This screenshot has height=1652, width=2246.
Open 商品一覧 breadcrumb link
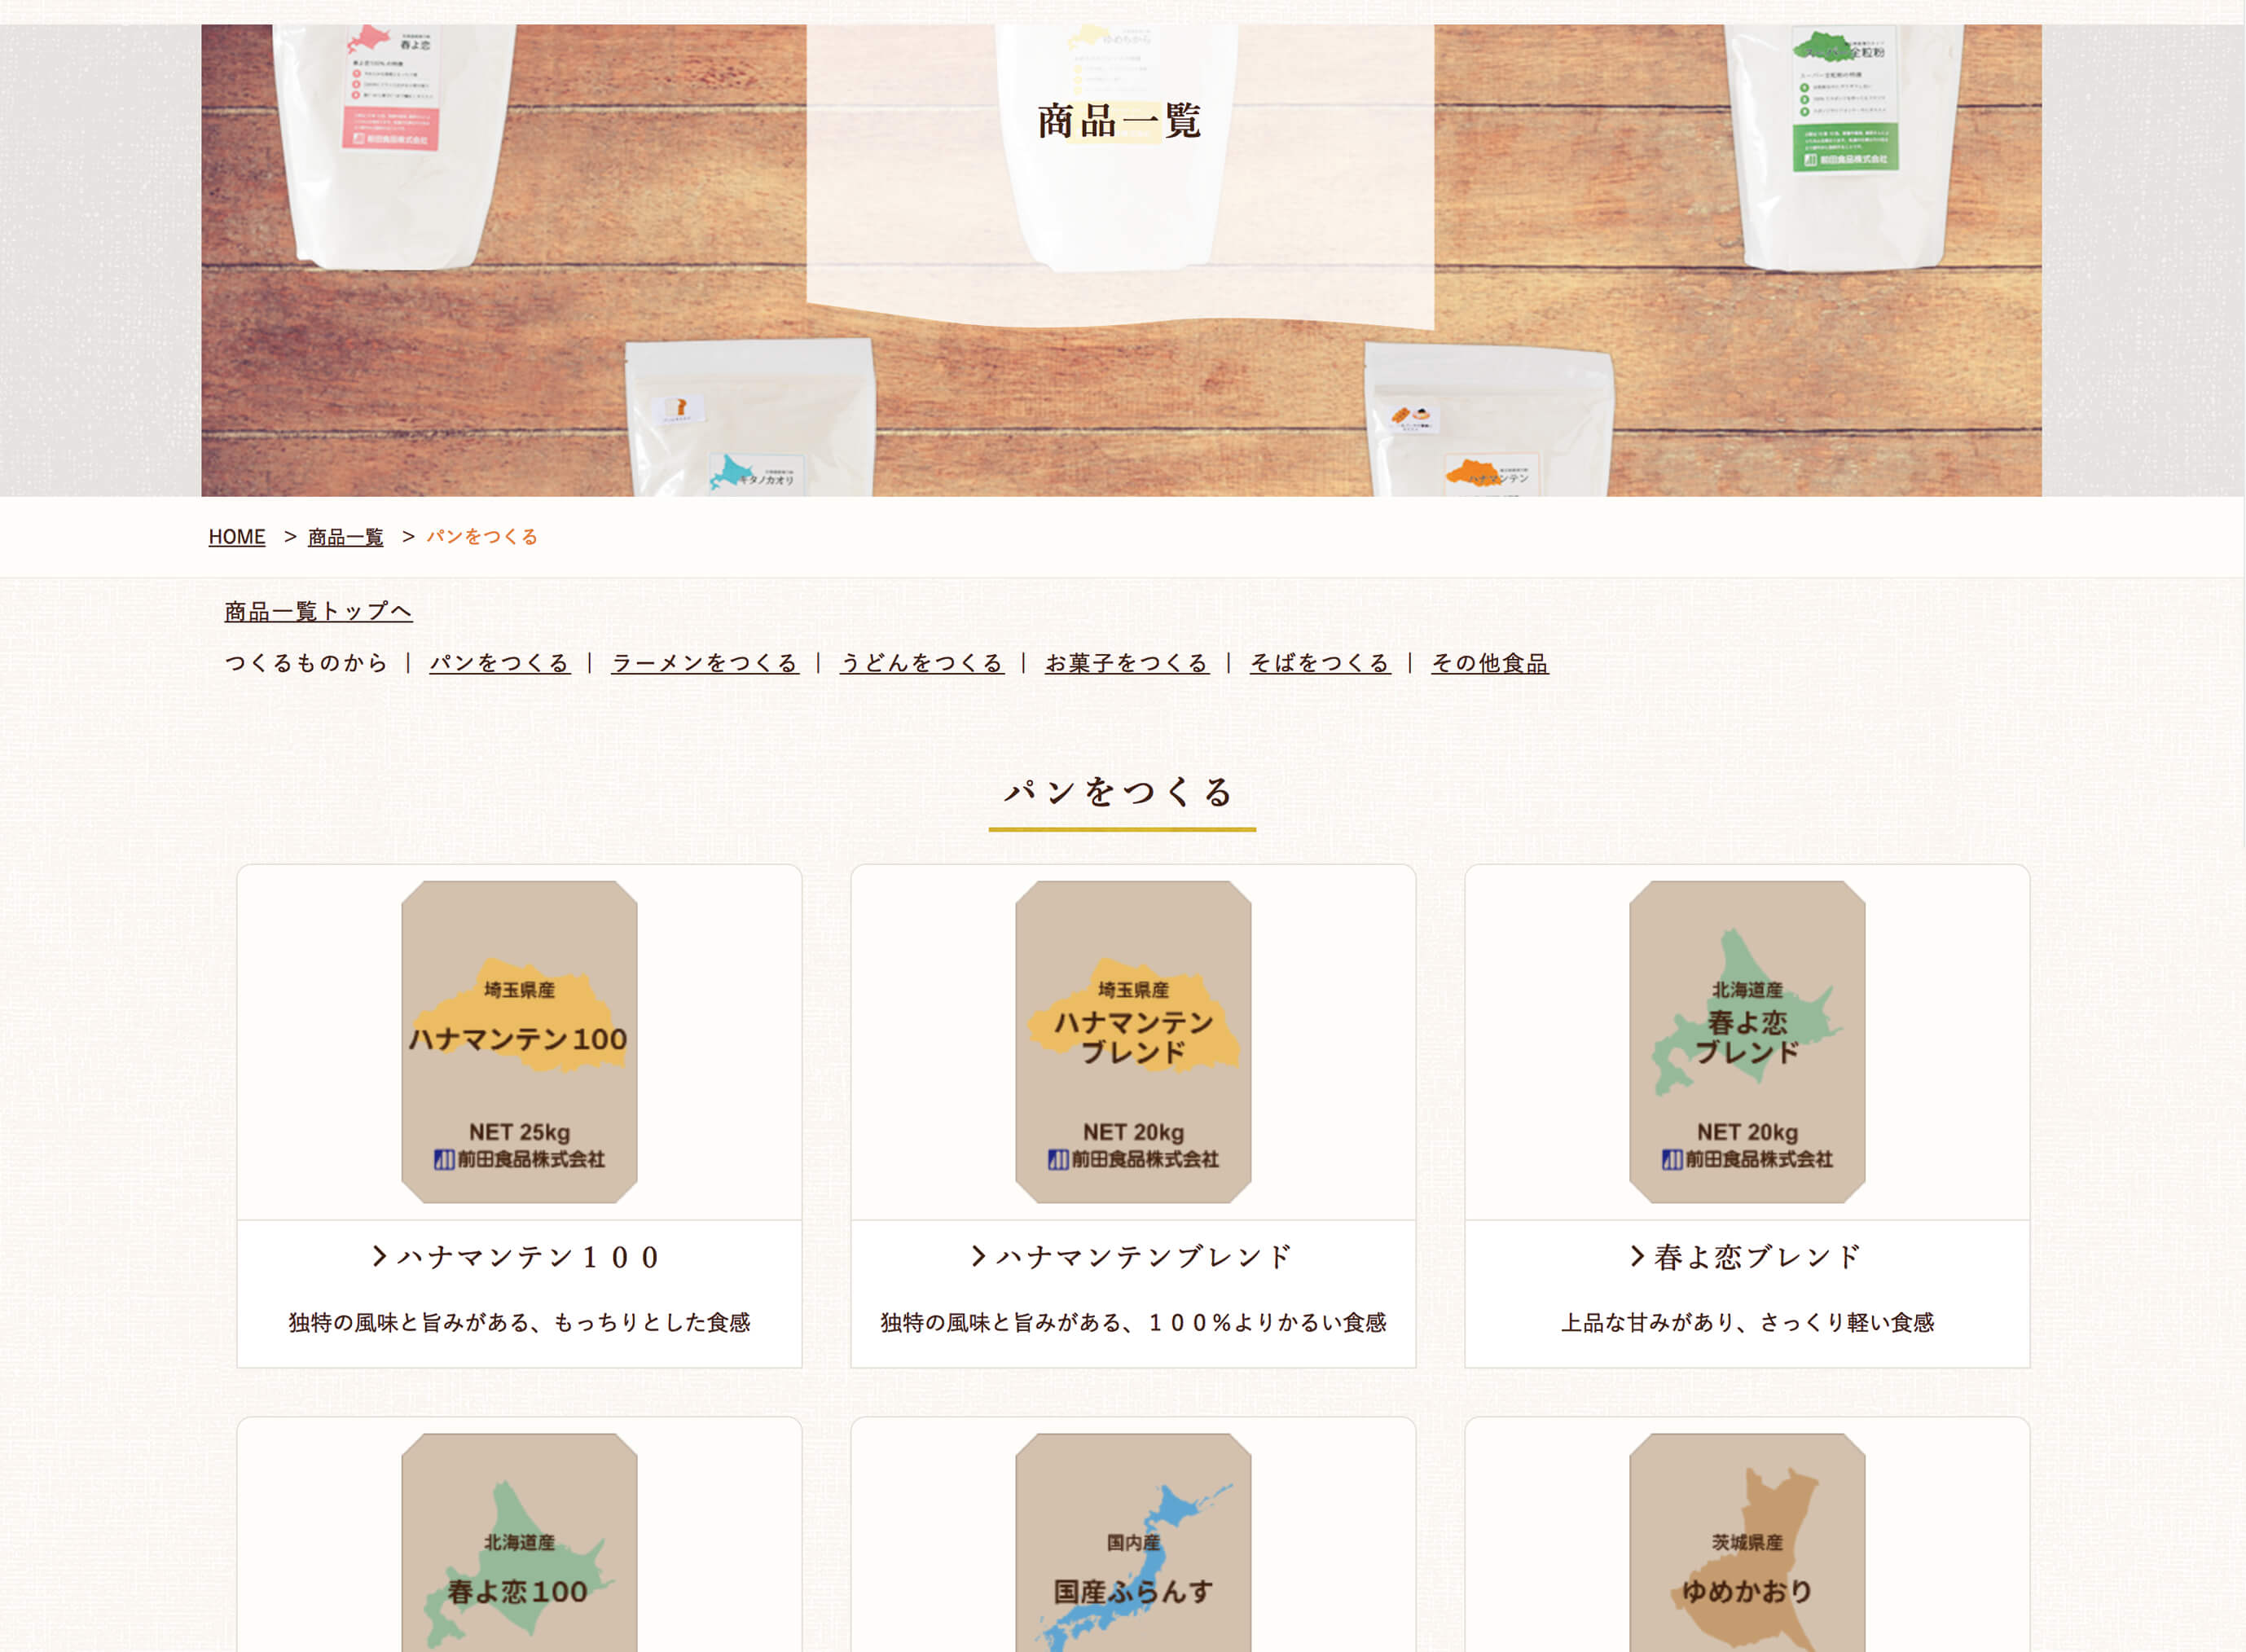tap(345, 537)
